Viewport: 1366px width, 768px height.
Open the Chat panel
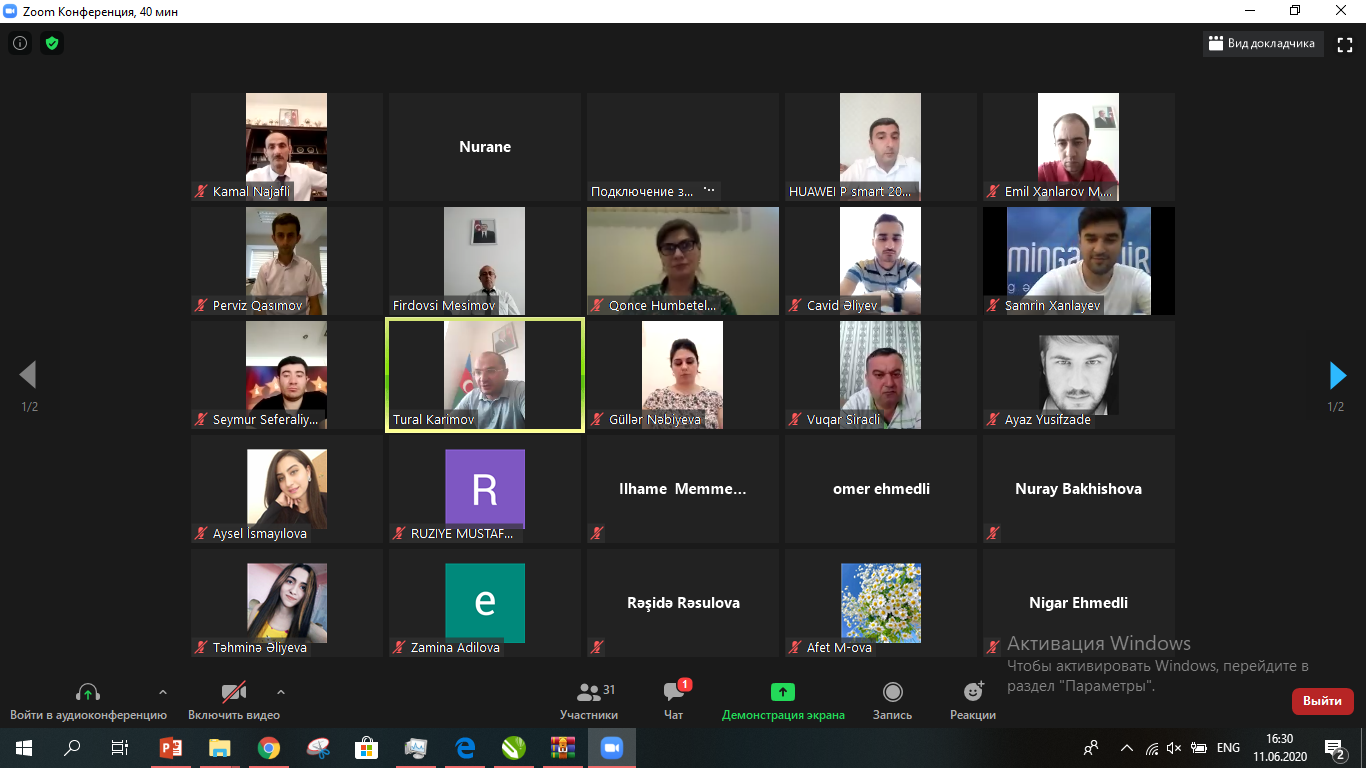(x=674, y=701)
